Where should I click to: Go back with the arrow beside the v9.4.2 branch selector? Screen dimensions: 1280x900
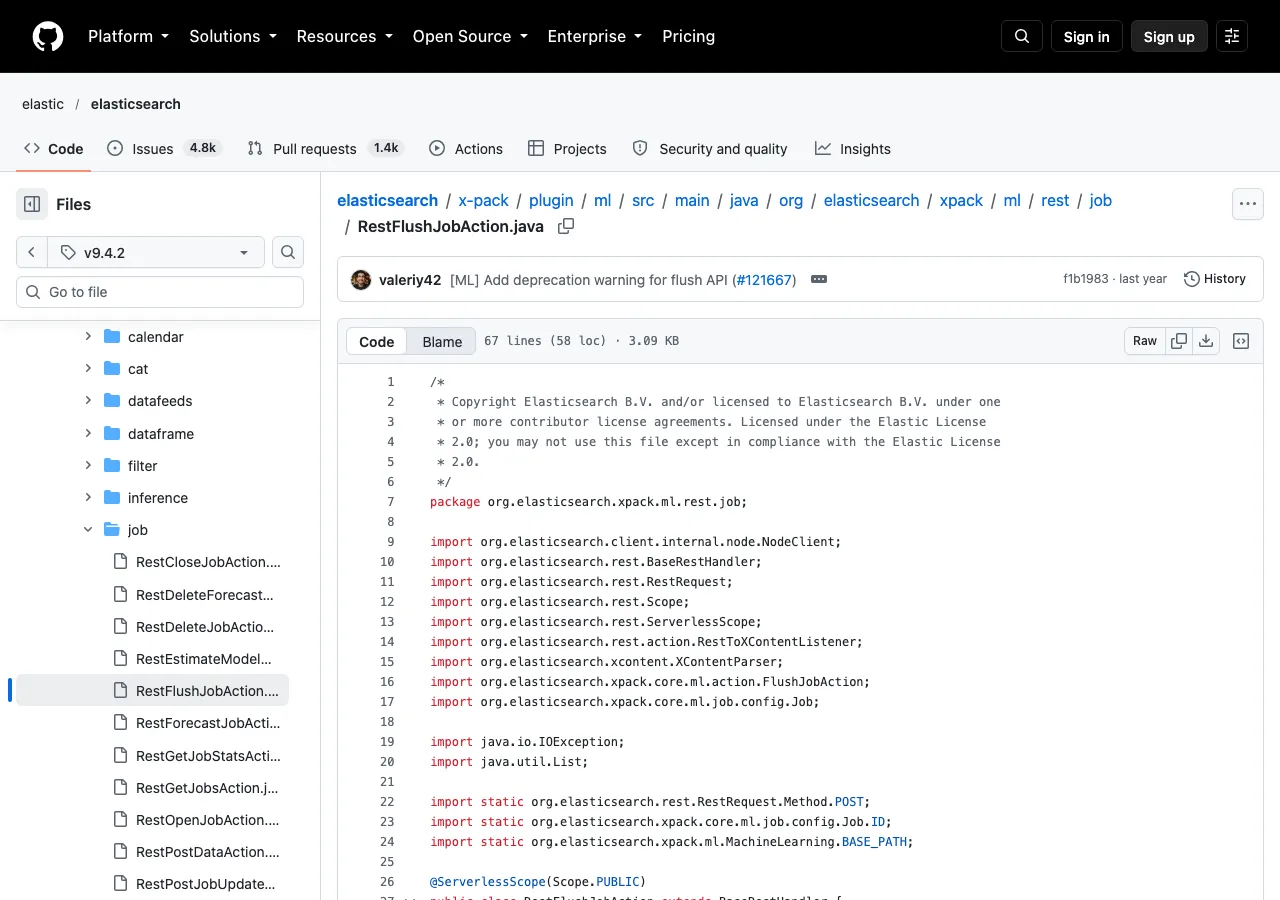click(32, 252)
